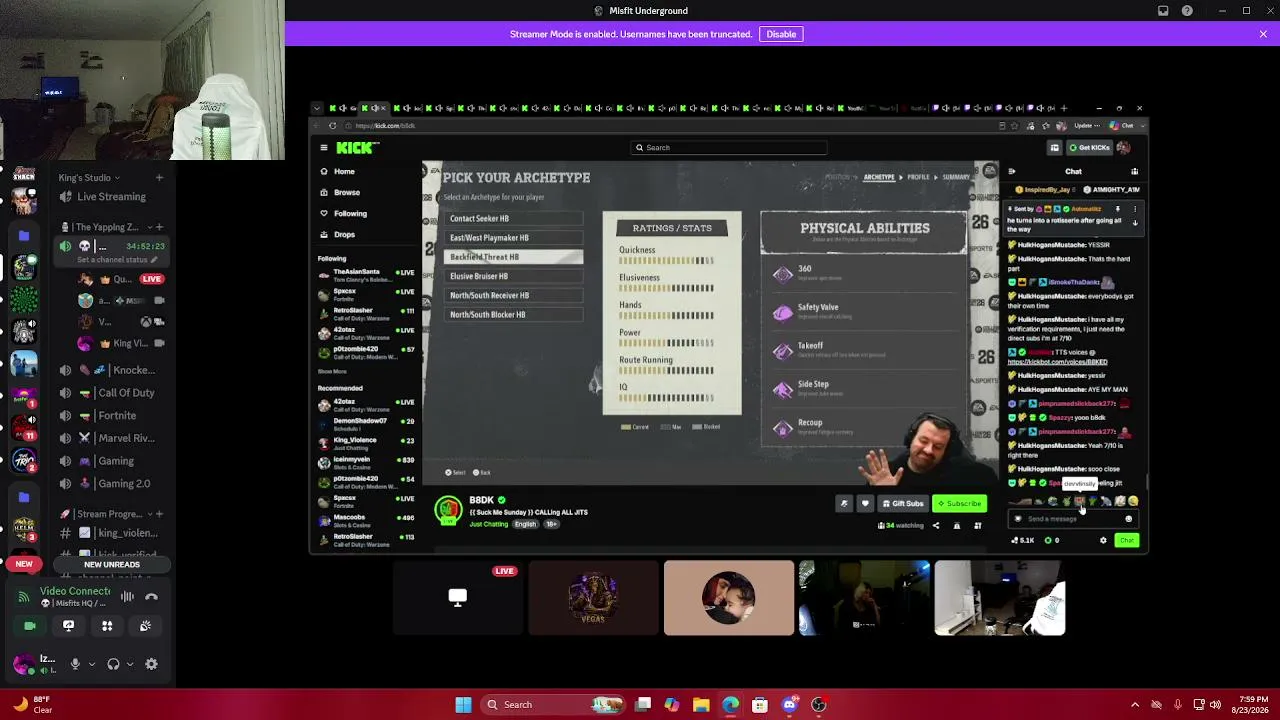This screenshot has width=1280, height=720.
Task: Open the Kick profile avatar menu
Action: (1123, 148)
